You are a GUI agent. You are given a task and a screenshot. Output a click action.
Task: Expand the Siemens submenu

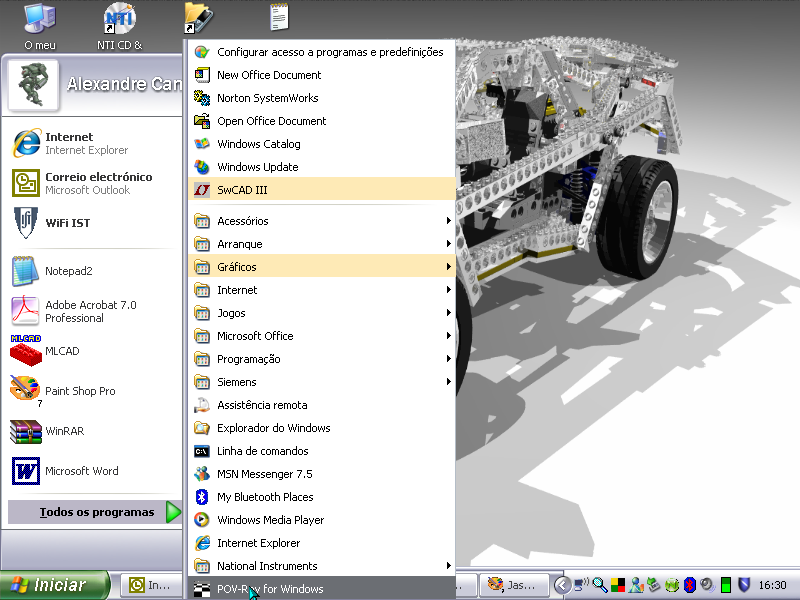click(x=321, y=382)
